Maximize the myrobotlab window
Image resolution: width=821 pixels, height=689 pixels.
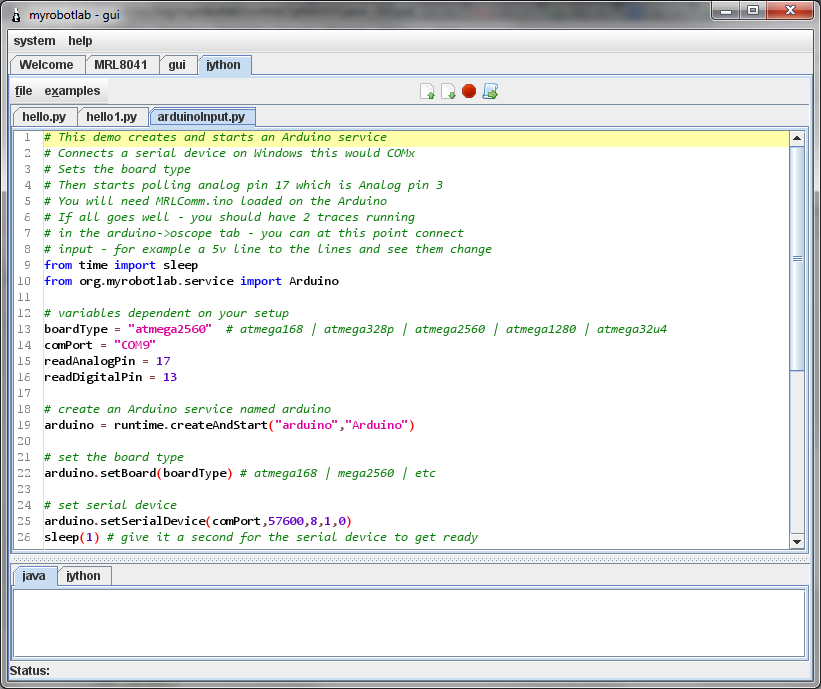[753, 10]
